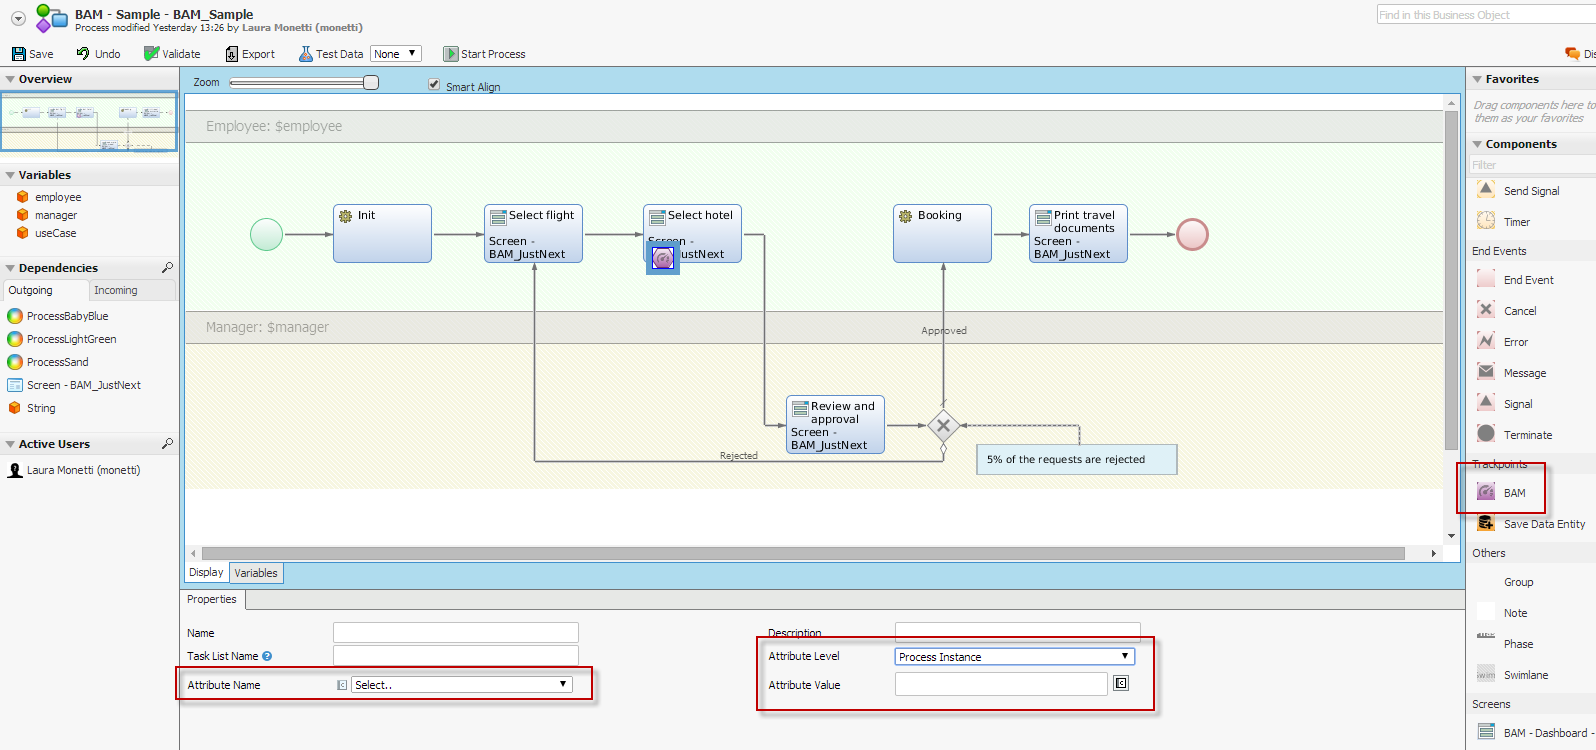Image resolution: width=1596 pixels, height=750 pixels.
Task: Collapse the Overview panel
Action: (10, 79)
